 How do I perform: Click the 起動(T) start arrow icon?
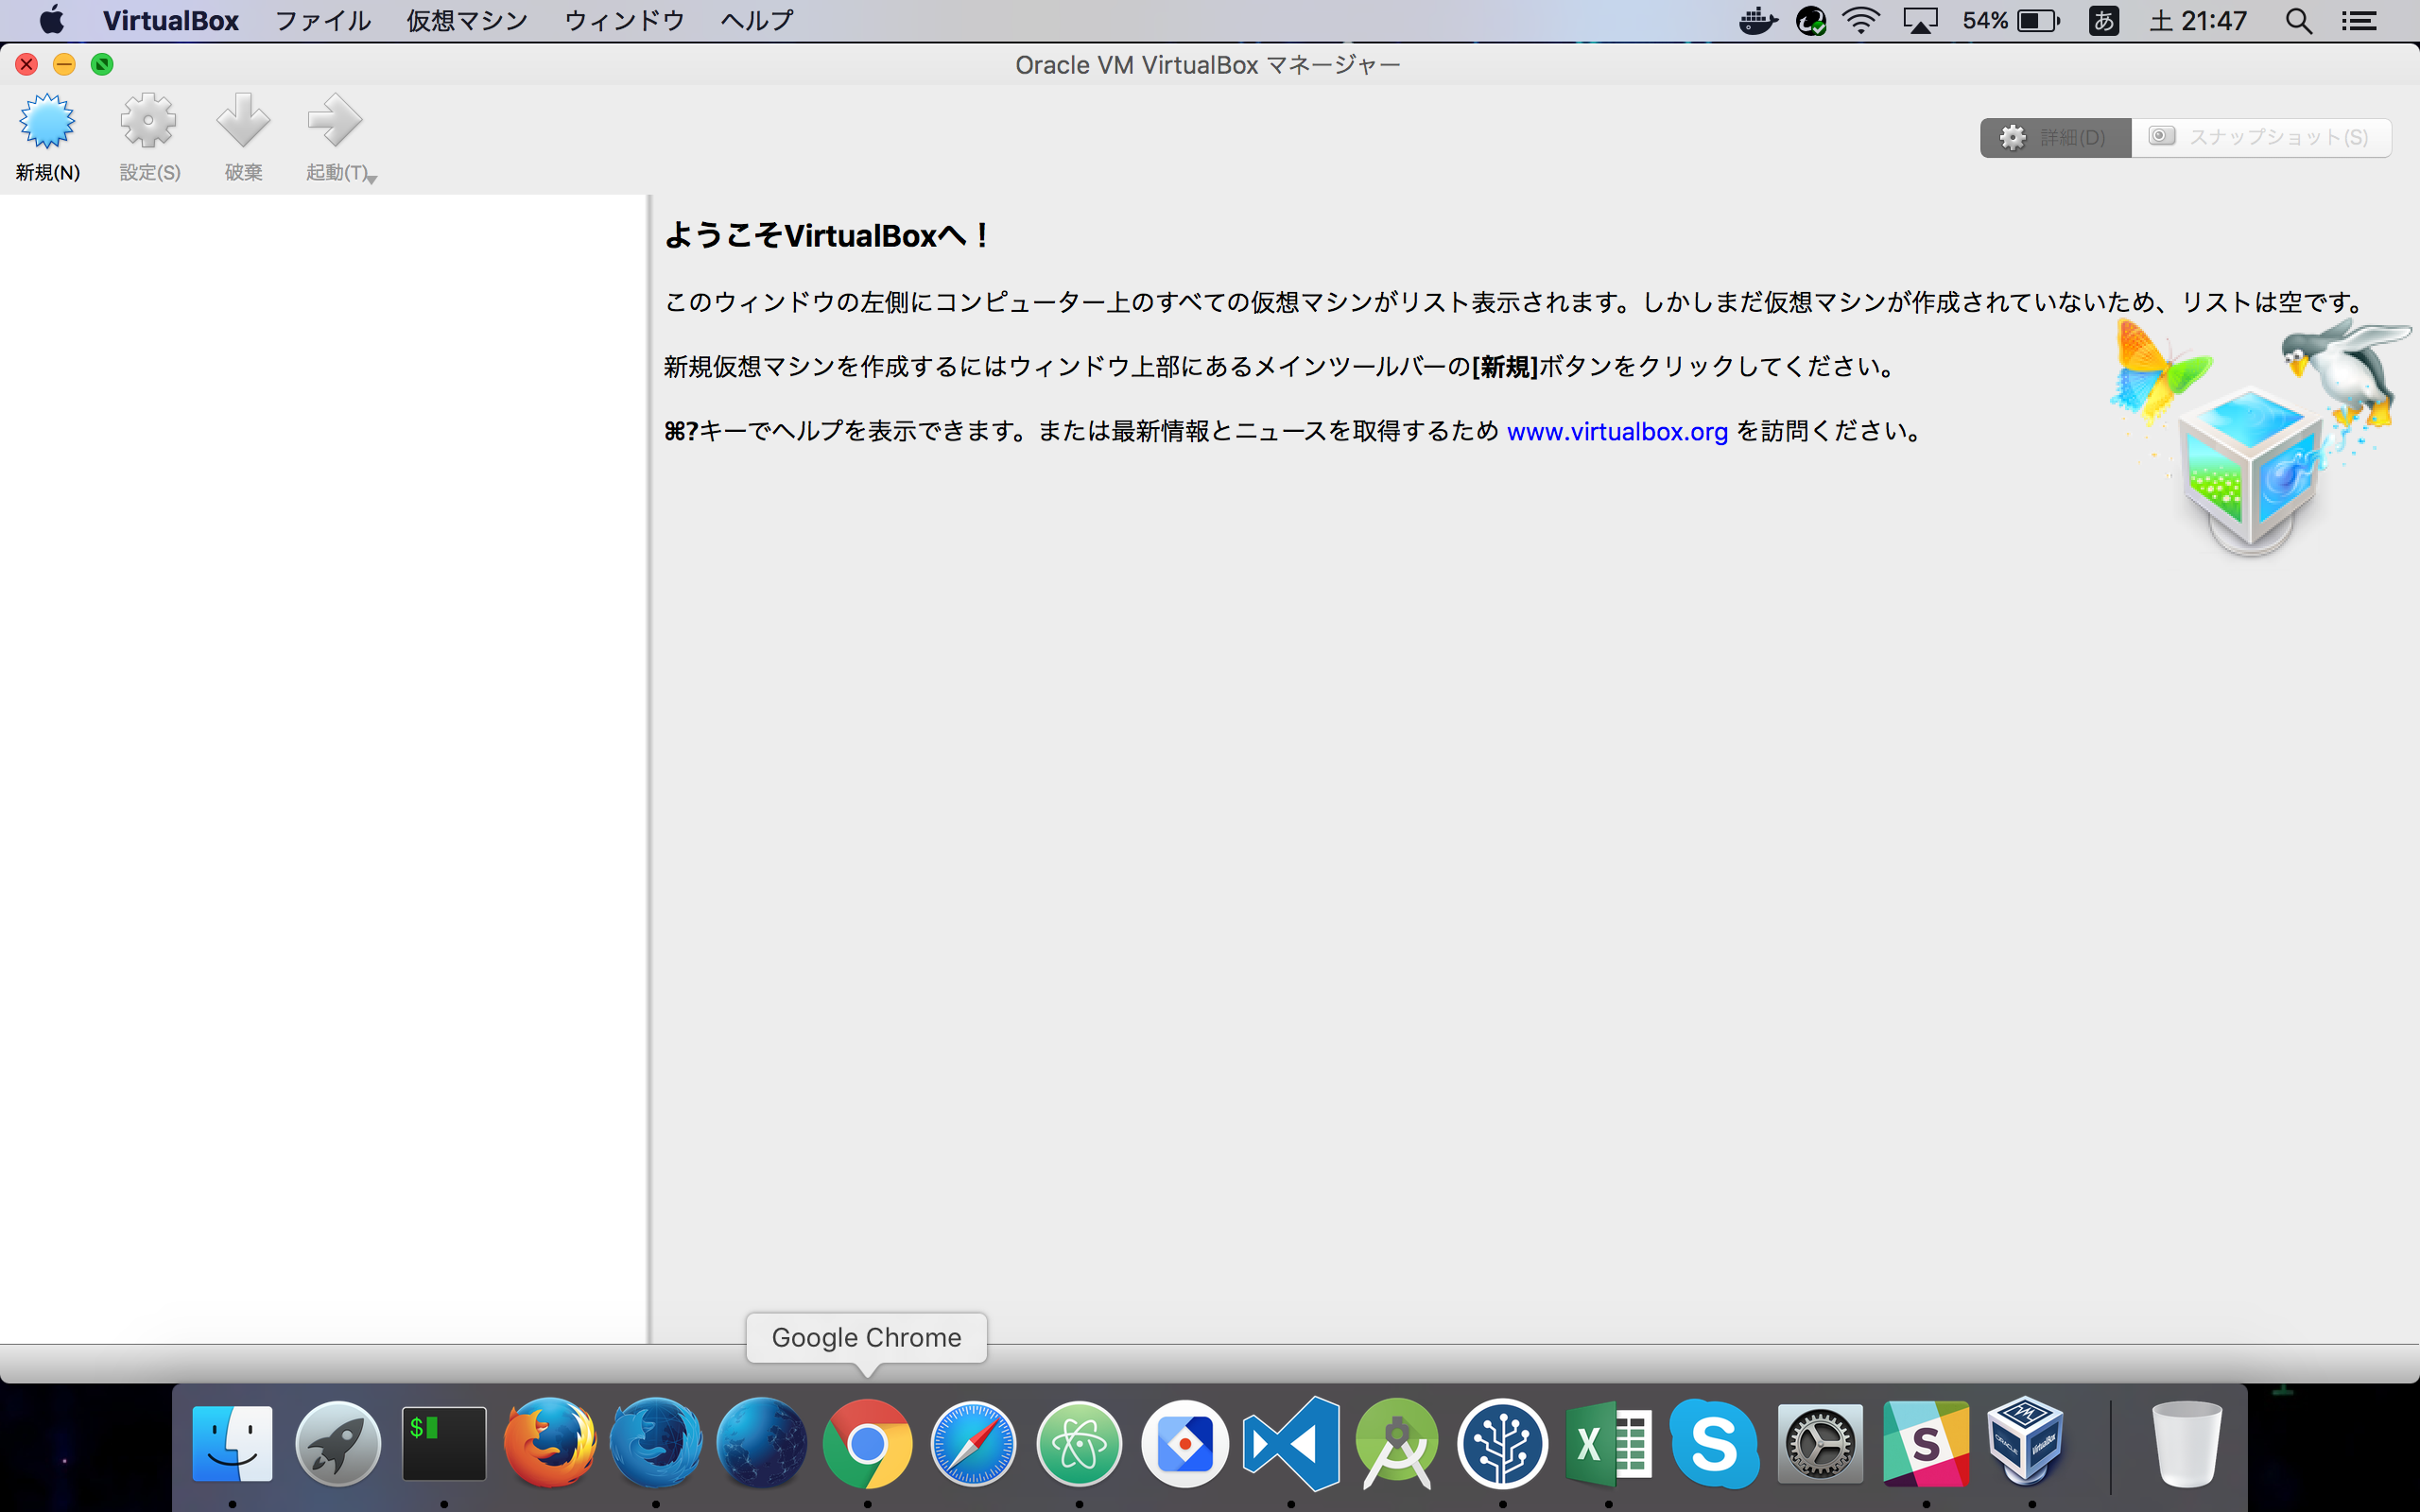click(334, 122)
